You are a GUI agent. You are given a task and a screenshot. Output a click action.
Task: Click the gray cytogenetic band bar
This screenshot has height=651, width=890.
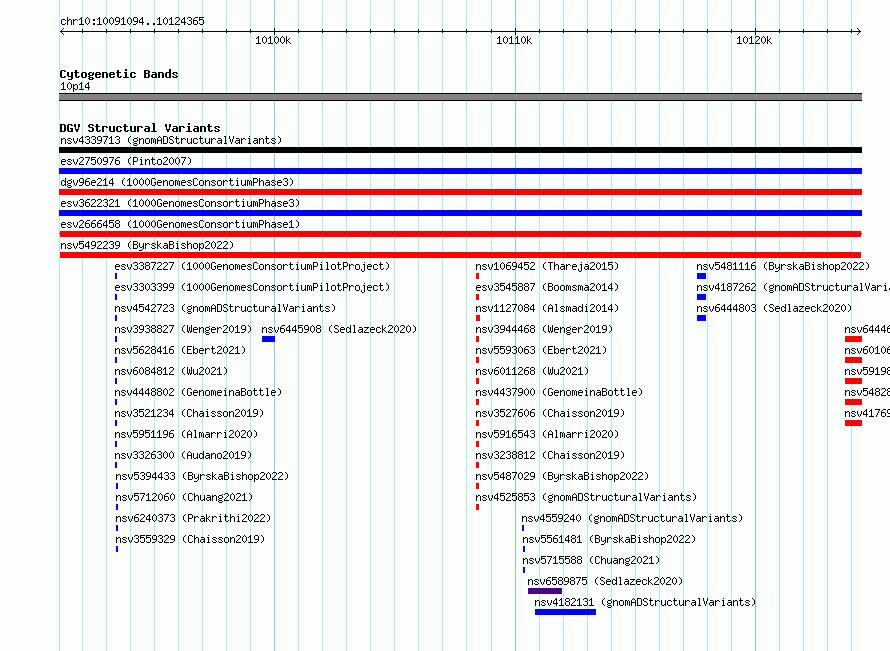pos(460,97)
